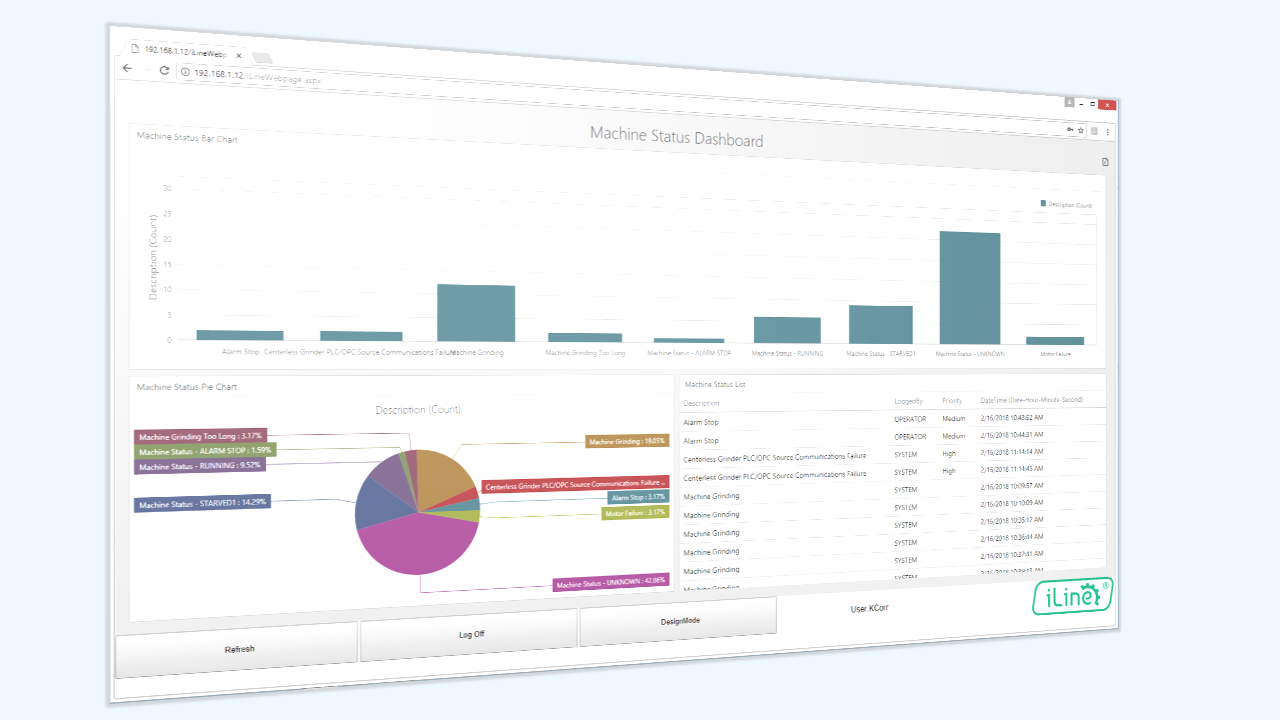Bookmark the page with the star icon

(x=1082, y=130)
